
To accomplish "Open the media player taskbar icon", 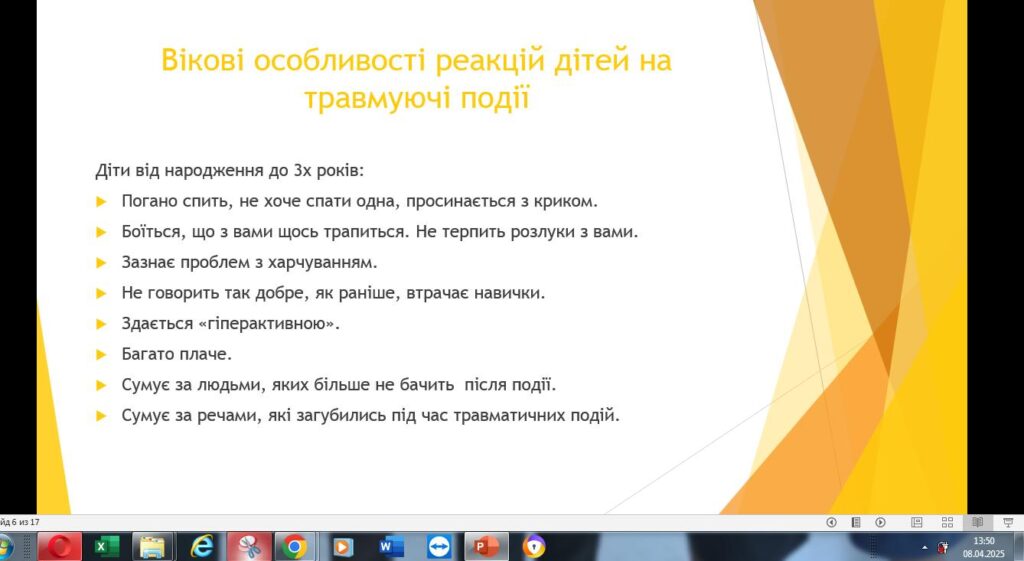I will [343, 547].
